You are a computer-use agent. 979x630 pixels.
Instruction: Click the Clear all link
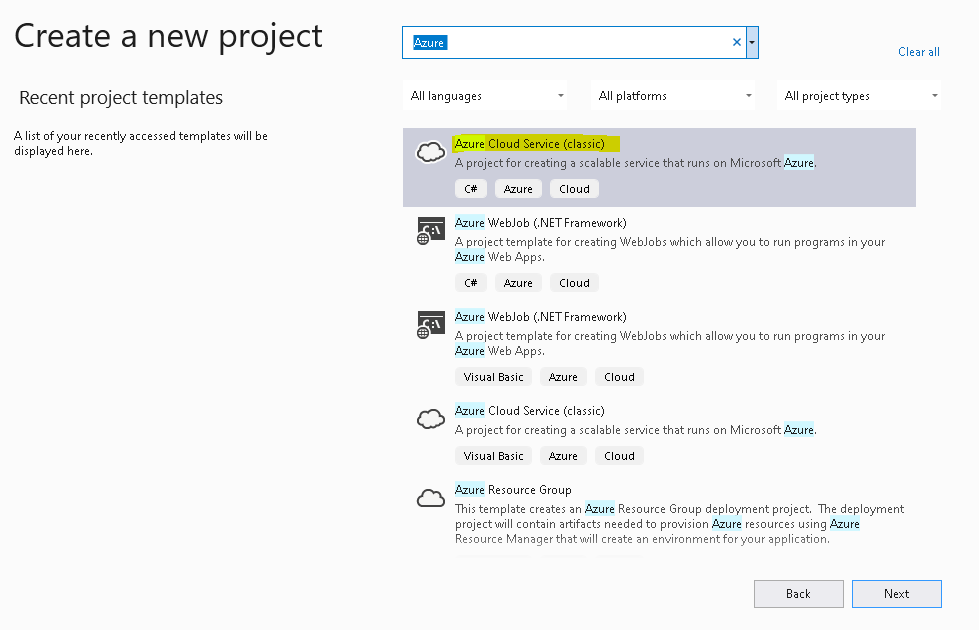tap(918, 52)
